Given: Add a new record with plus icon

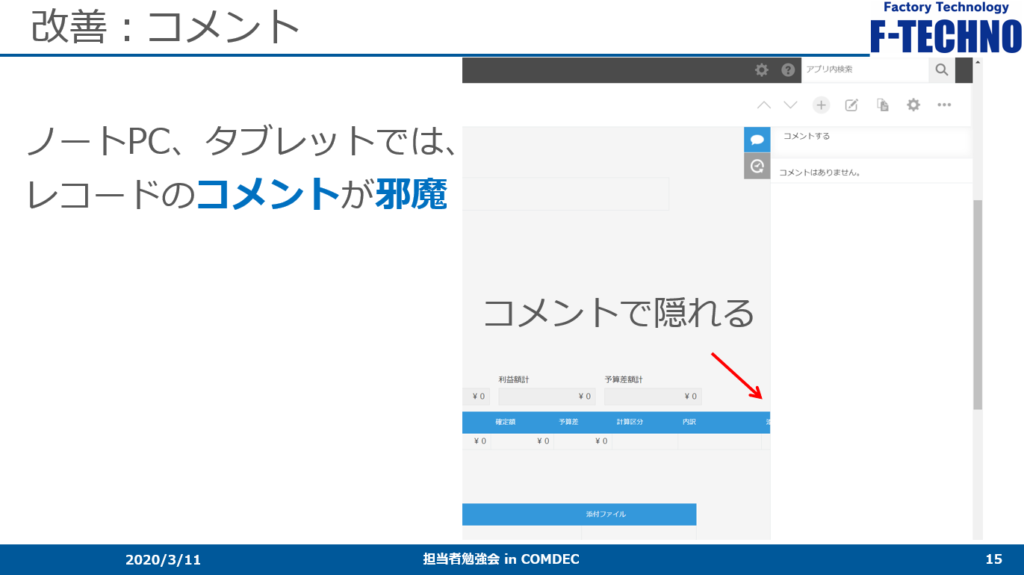Looking at the screenshot, I should 821,105.
